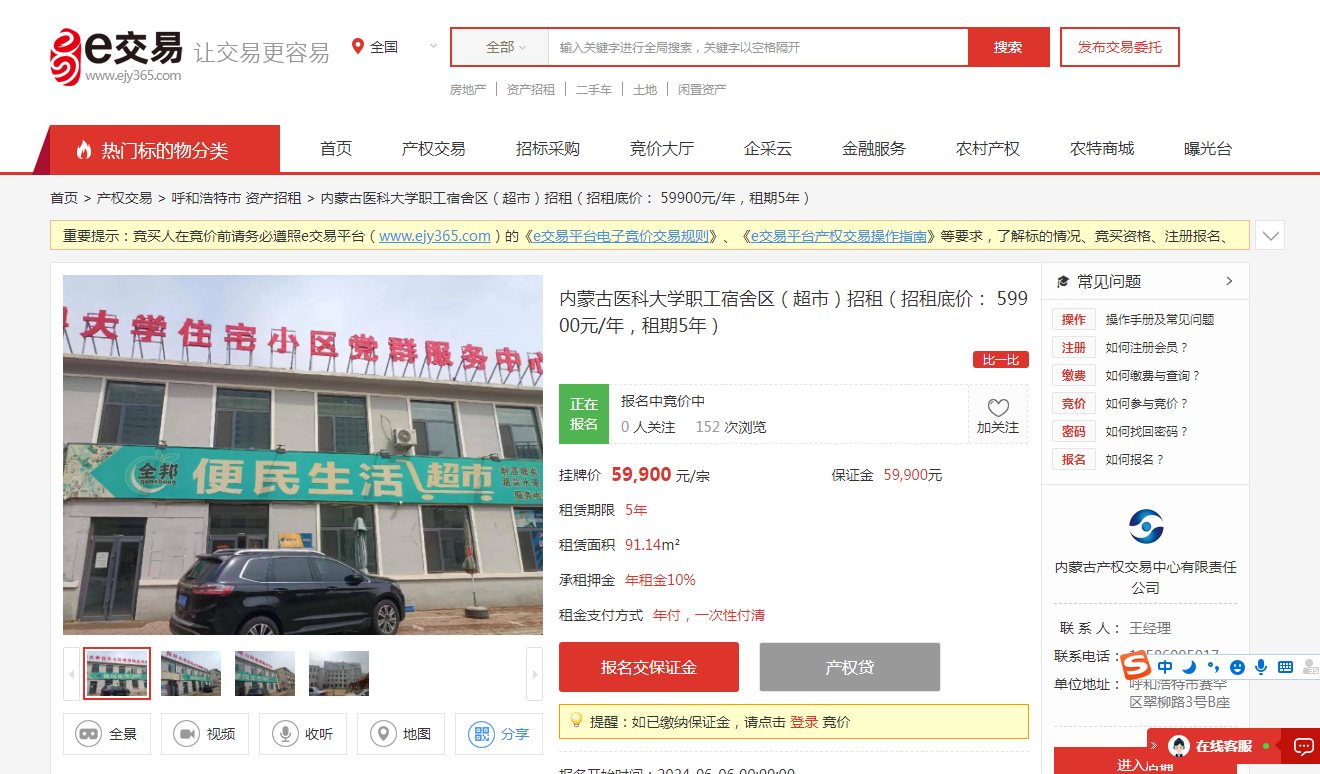This screenshot has height=774, width=1320.
Task: Open the 金融服务 nav tab
Action: pos(874,149)
